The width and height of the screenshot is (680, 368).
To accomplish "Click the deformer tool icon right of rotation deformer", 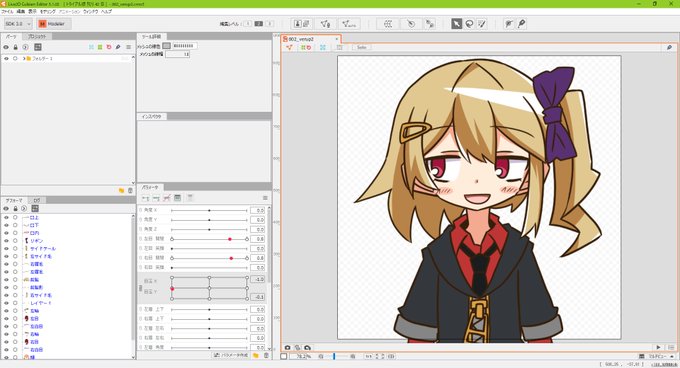I will click(x=430, y=24).
